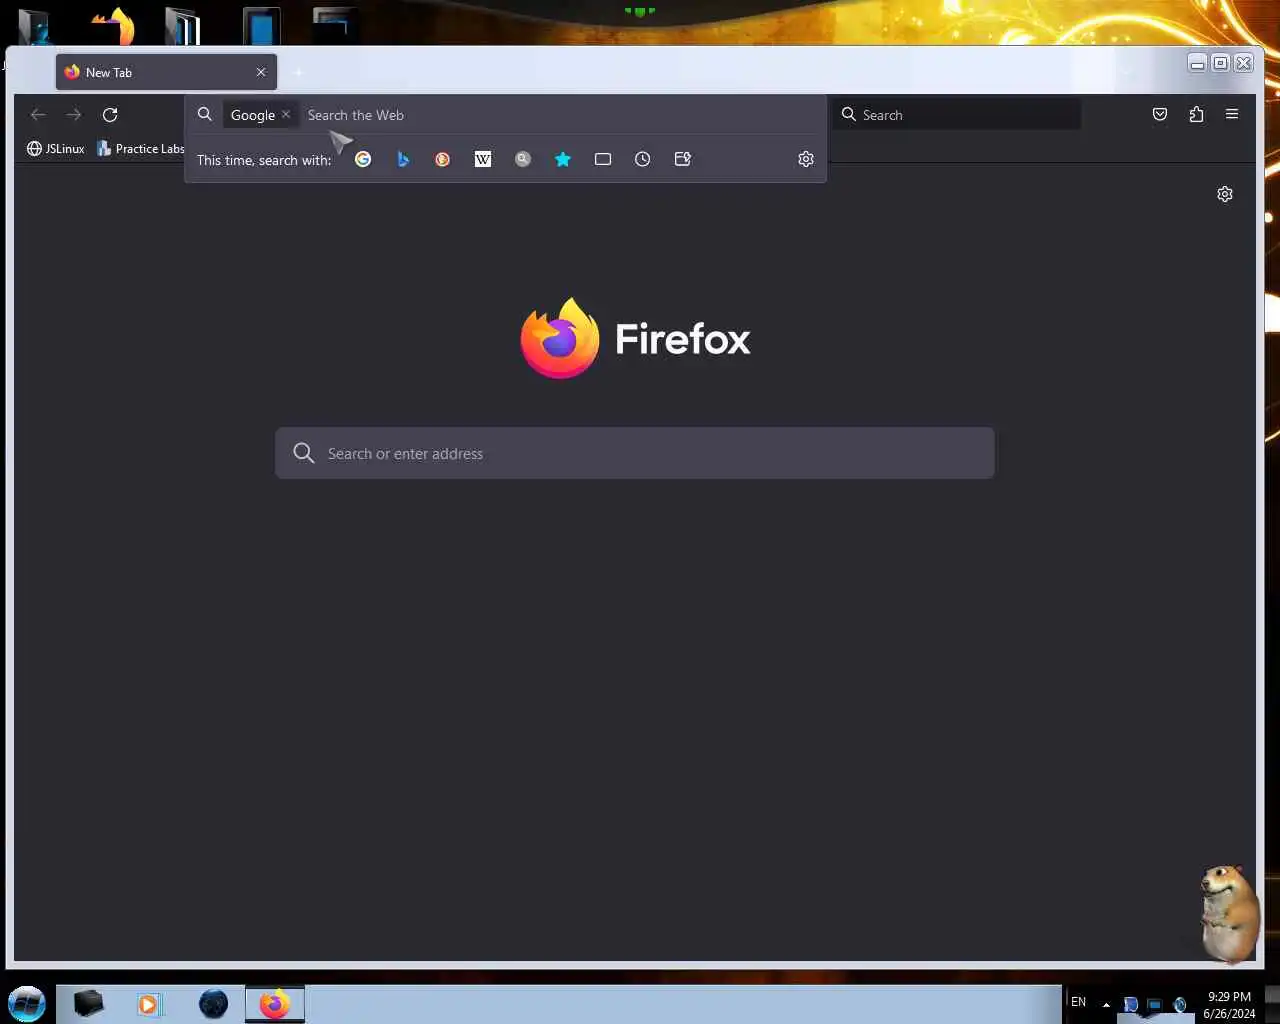Image resolution: width=1280 pixels, height=1024 pixels.
Task: Click the volume tray icon
Action: coord(1180,1005)
